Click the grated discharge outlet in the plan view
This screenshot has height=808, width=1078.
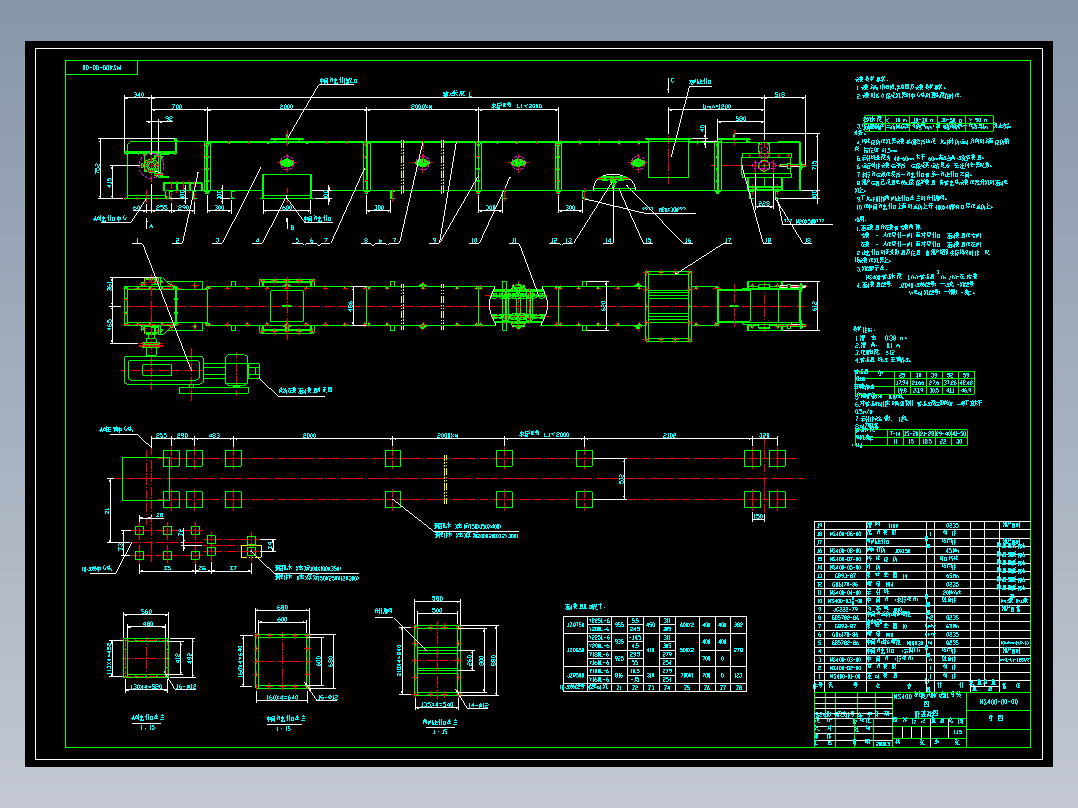coord(668,306)
